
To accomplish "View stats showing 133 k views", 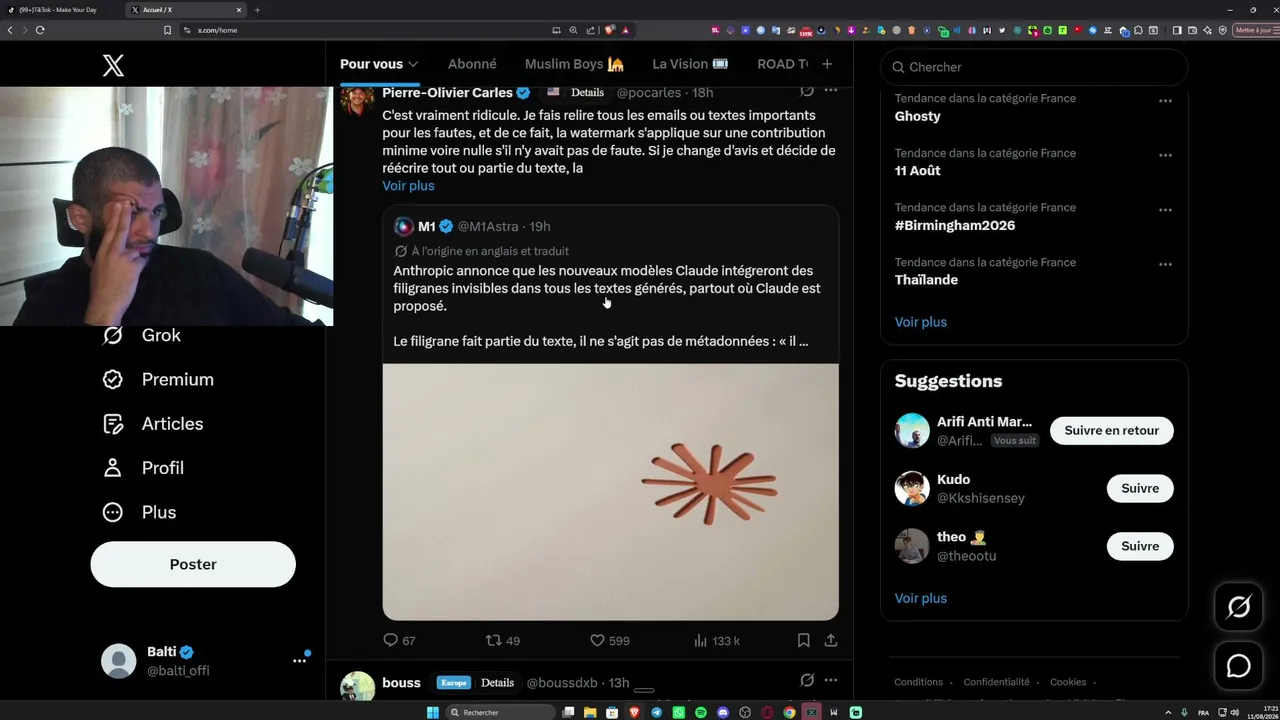I will click(x=716, y=640).
